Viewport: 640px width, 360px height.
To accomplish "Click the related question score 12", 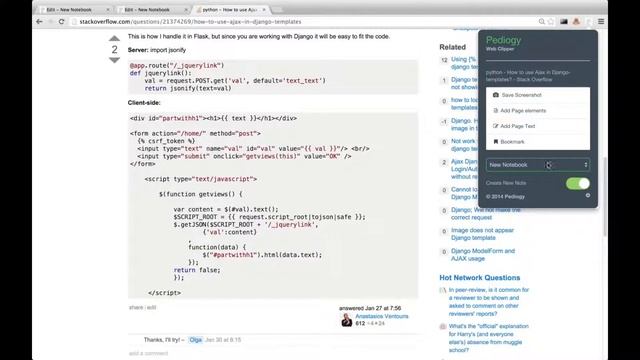I will pyautogui.click(x=444, y=60).
